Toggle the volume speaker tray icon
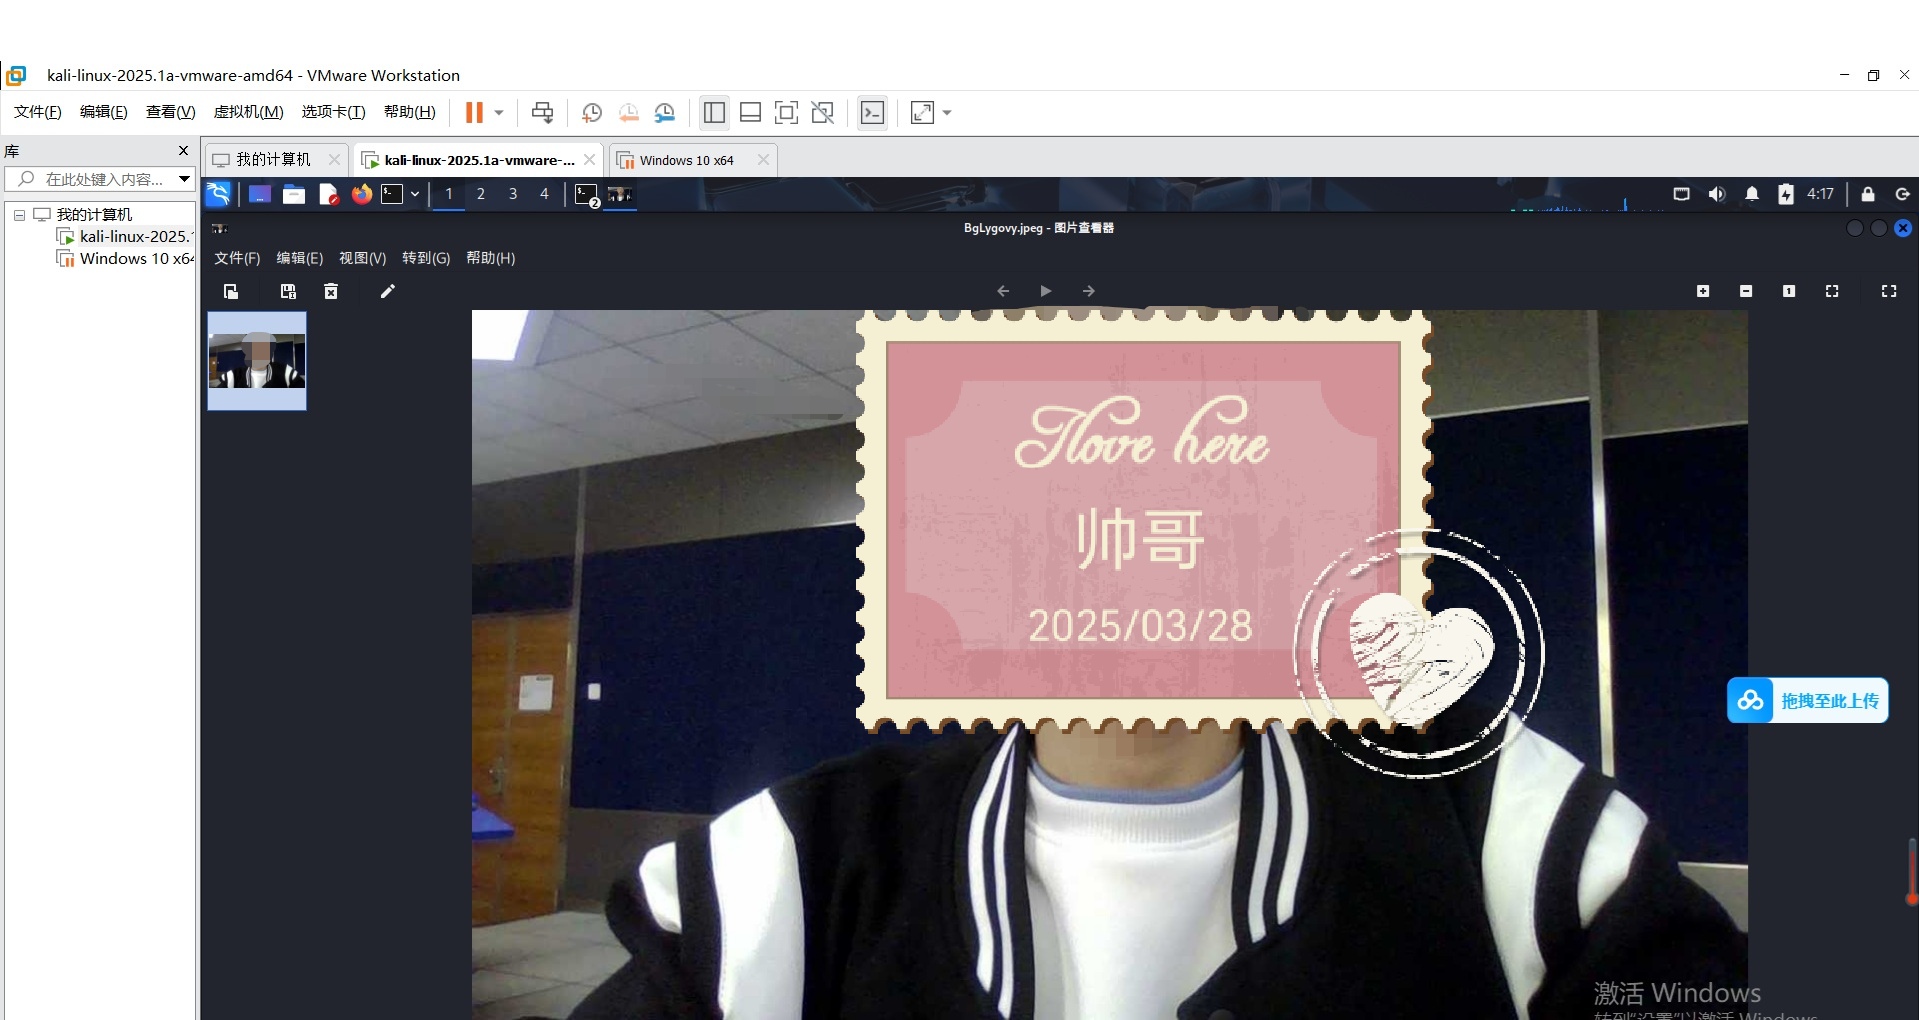 click(x=1717, y=194)
